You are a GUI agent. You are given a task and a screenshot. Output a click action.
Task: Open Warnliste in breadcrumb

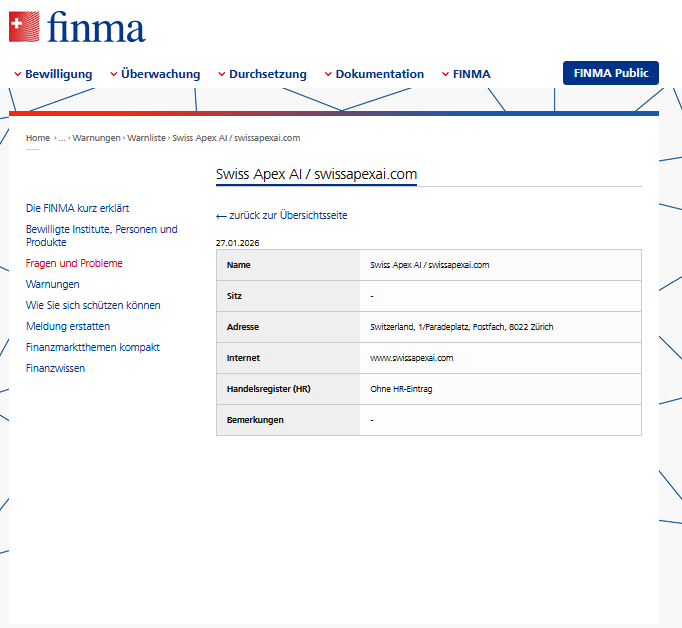[146, 138]
